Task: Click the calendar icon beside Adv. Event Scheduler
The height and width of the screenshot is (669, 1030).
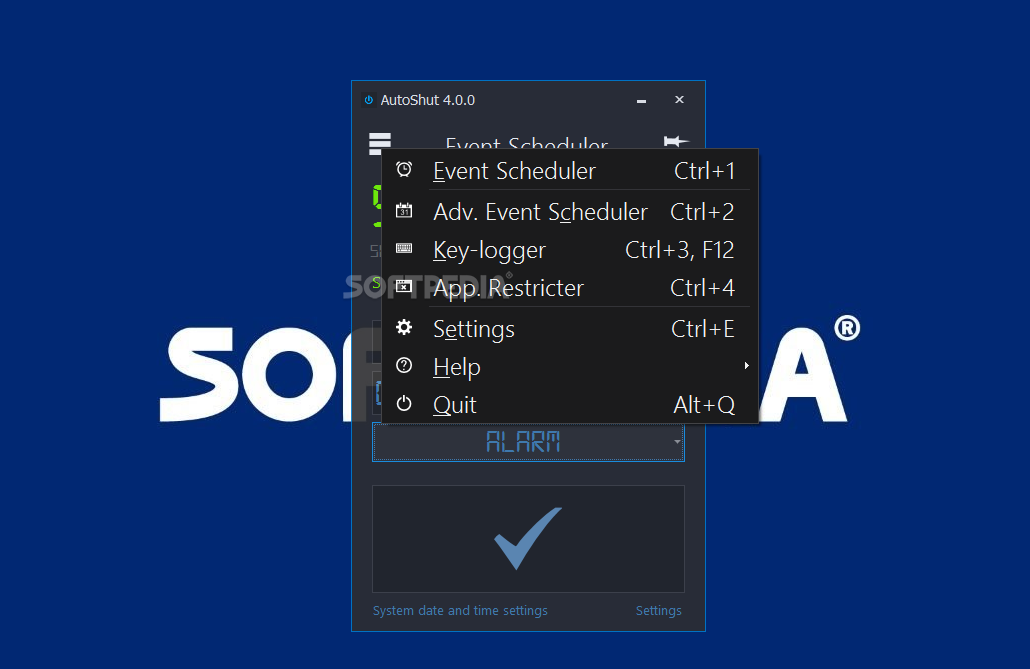Action: tap(404, 210)
